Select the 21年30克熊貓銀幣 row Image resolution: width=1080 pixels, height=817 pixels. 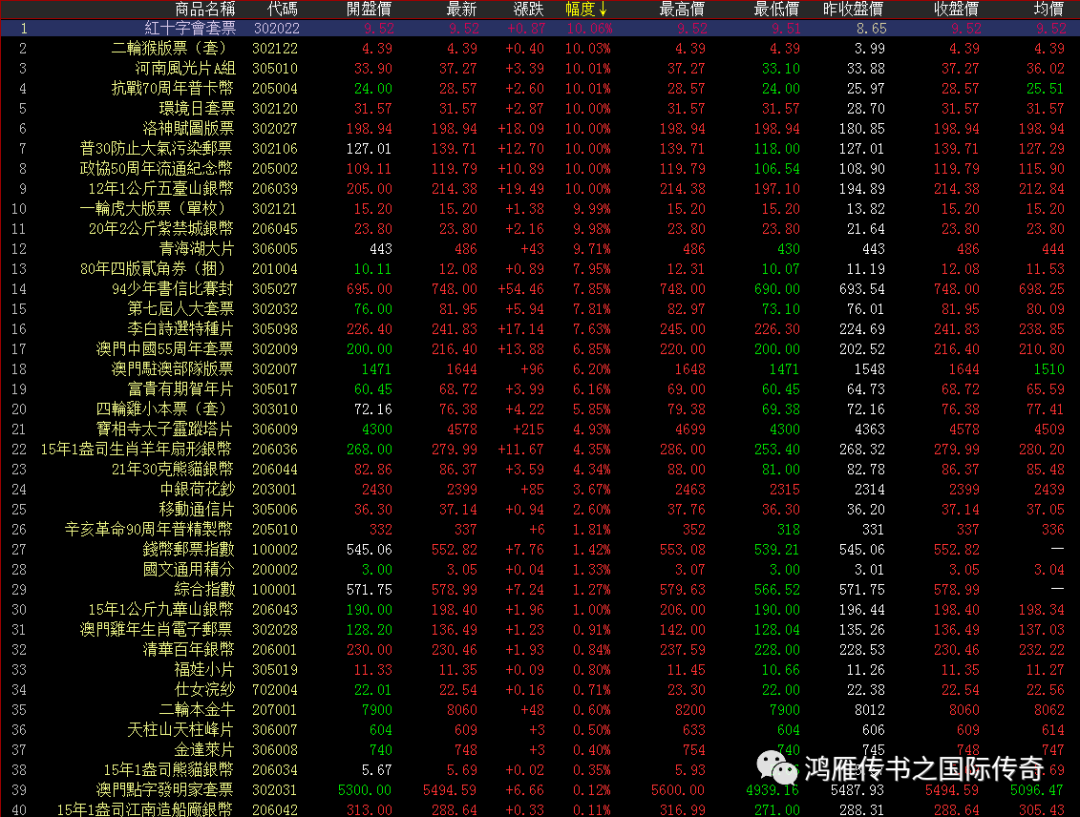[x=540, y=469]
